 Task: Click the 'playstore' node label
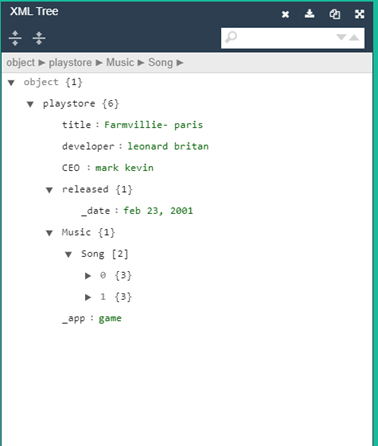69,104
